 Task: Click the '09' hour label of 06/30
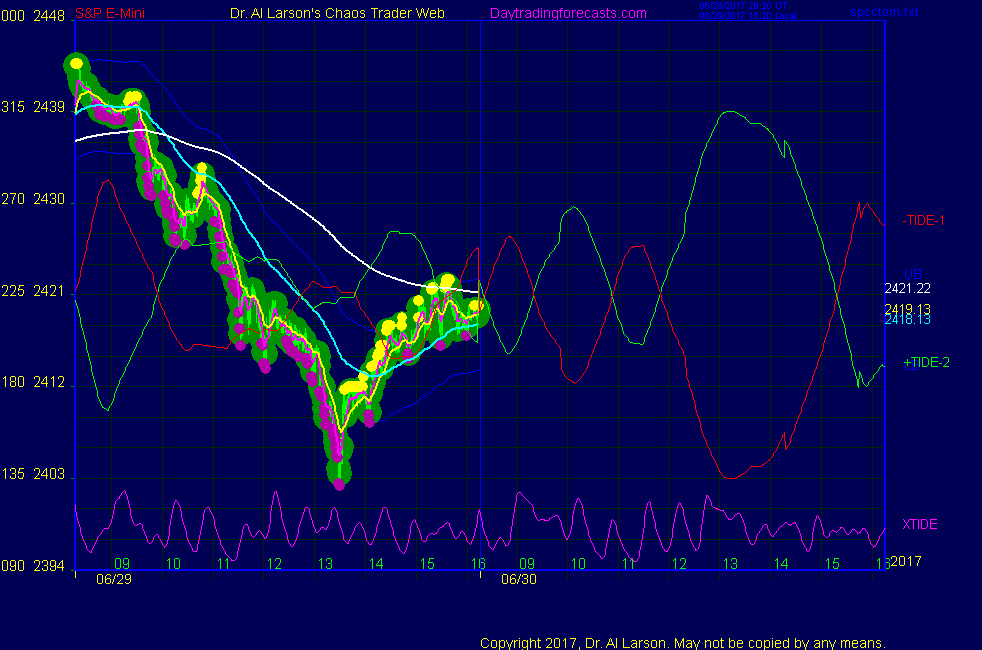pos(527,564)
